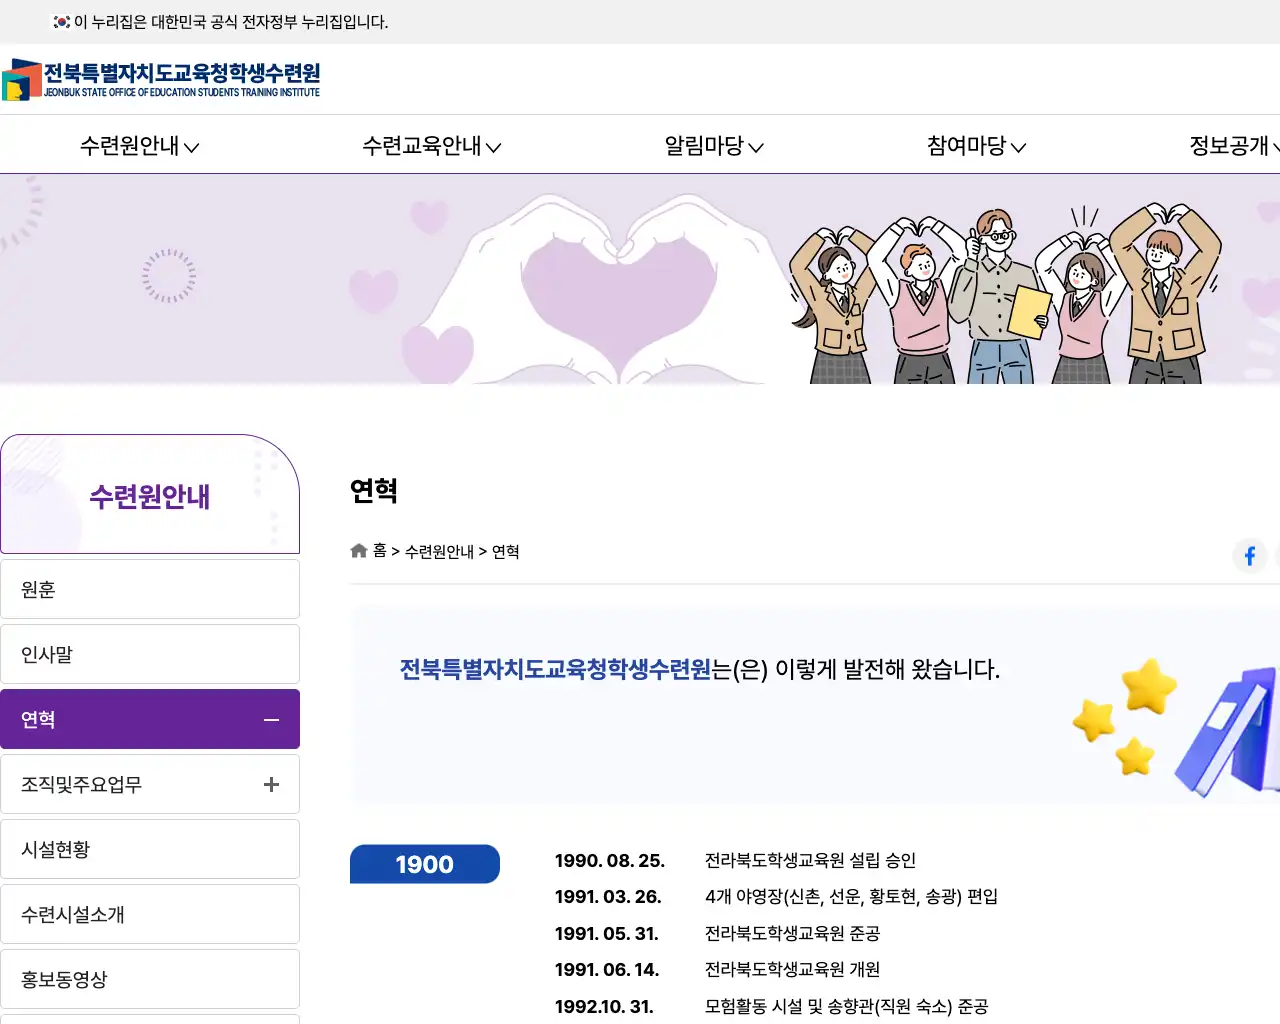Screen dimensions: 1280x1024
Task: Click the institute logo at top left
Action: [161, 79]
